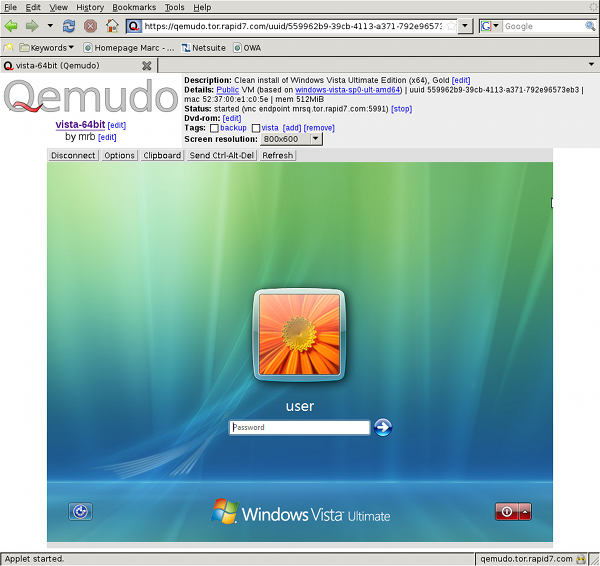Open the Bookmarks menu

[134, 7]
